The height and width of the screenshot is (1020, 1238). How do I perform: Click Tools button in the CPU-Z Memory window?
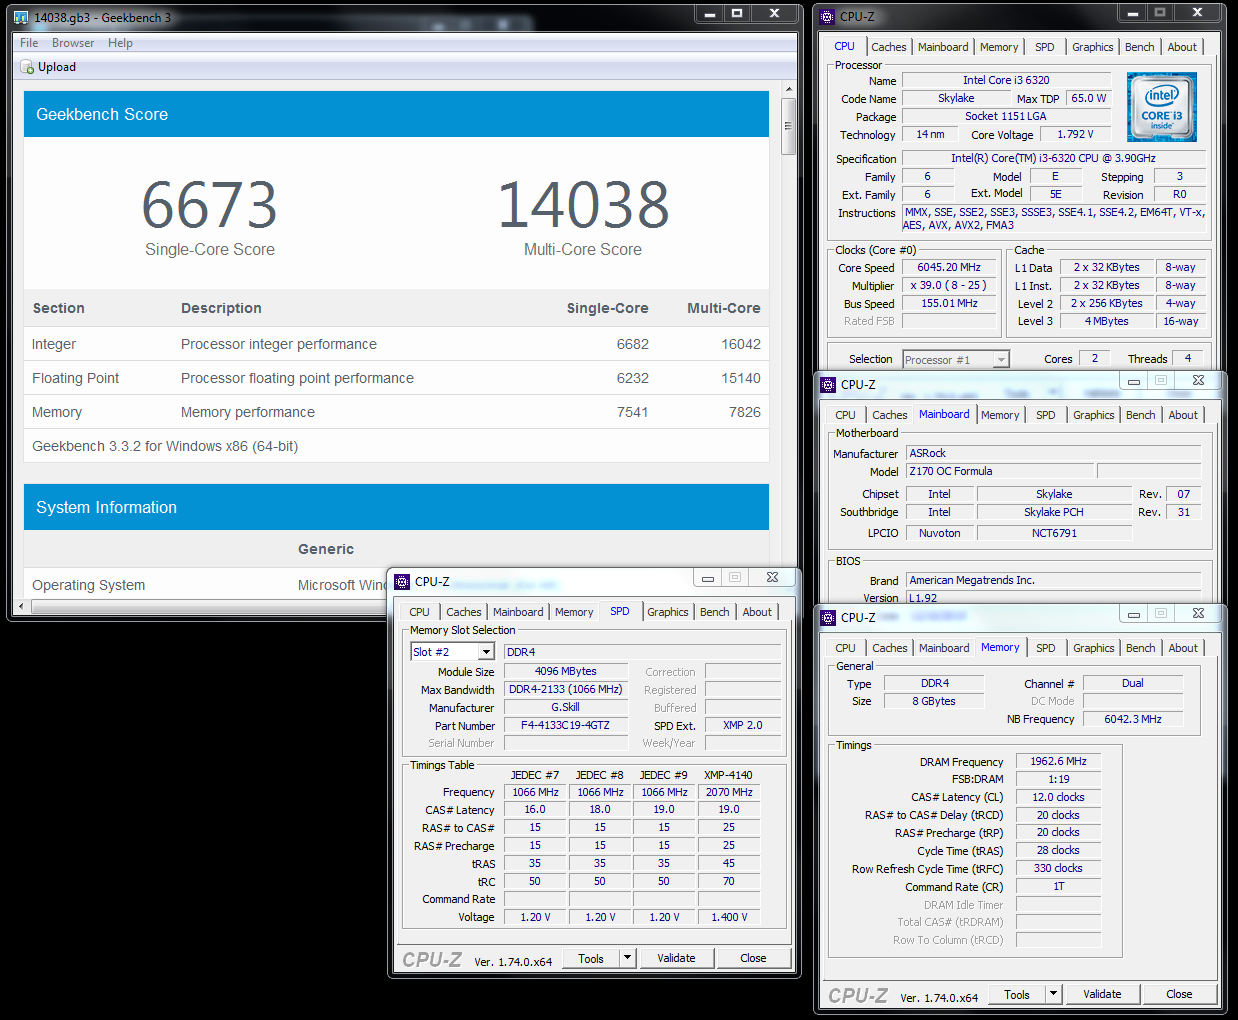pyautogui.click(x=1017, y=994)
